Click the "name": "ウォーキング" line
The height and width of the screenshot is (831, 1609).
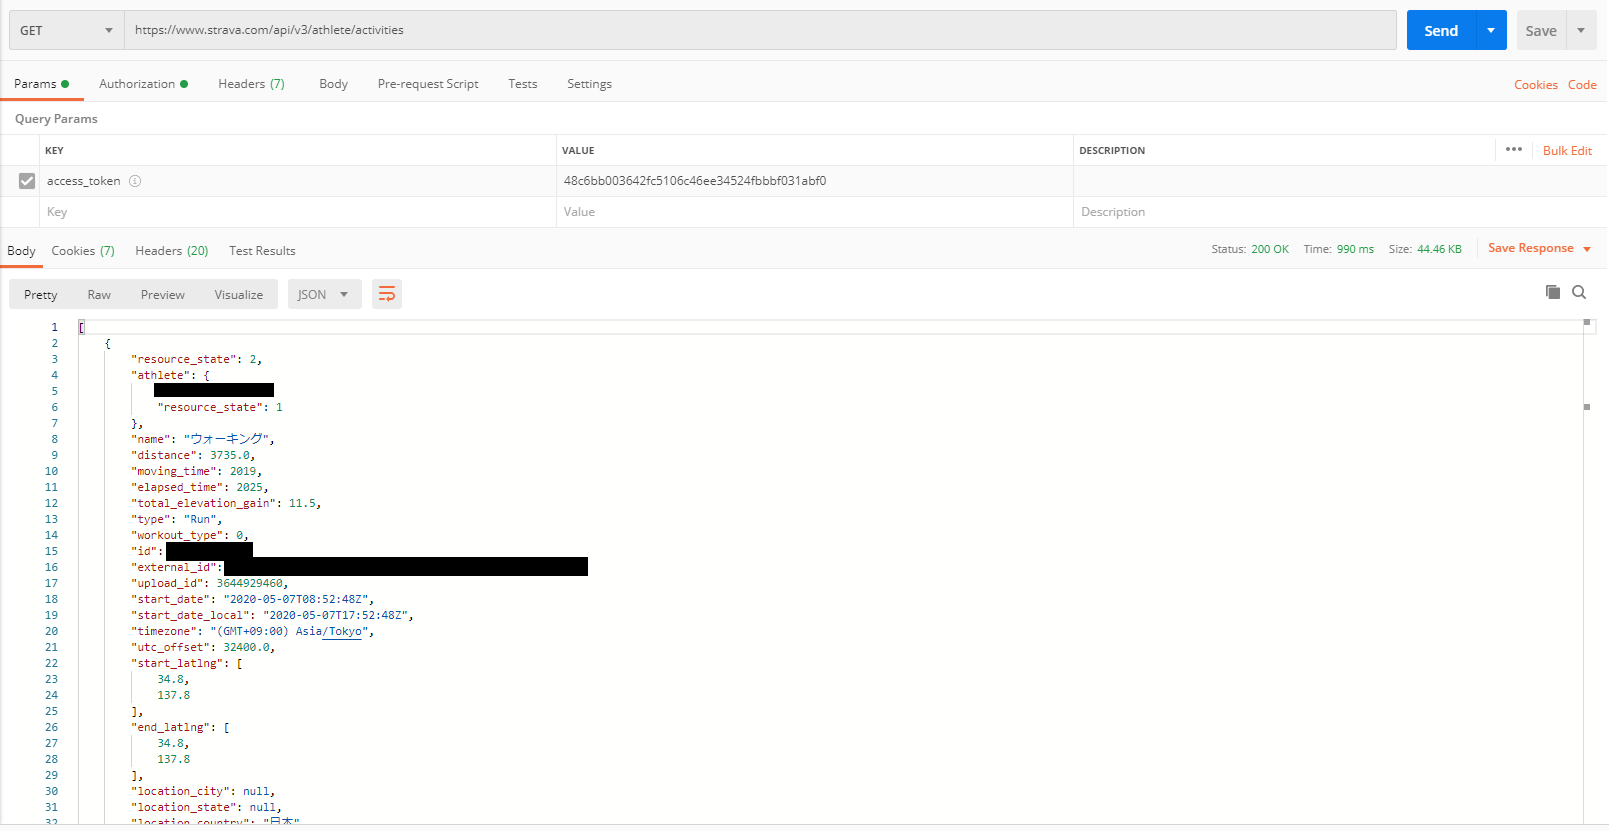(x=202, y=439)
